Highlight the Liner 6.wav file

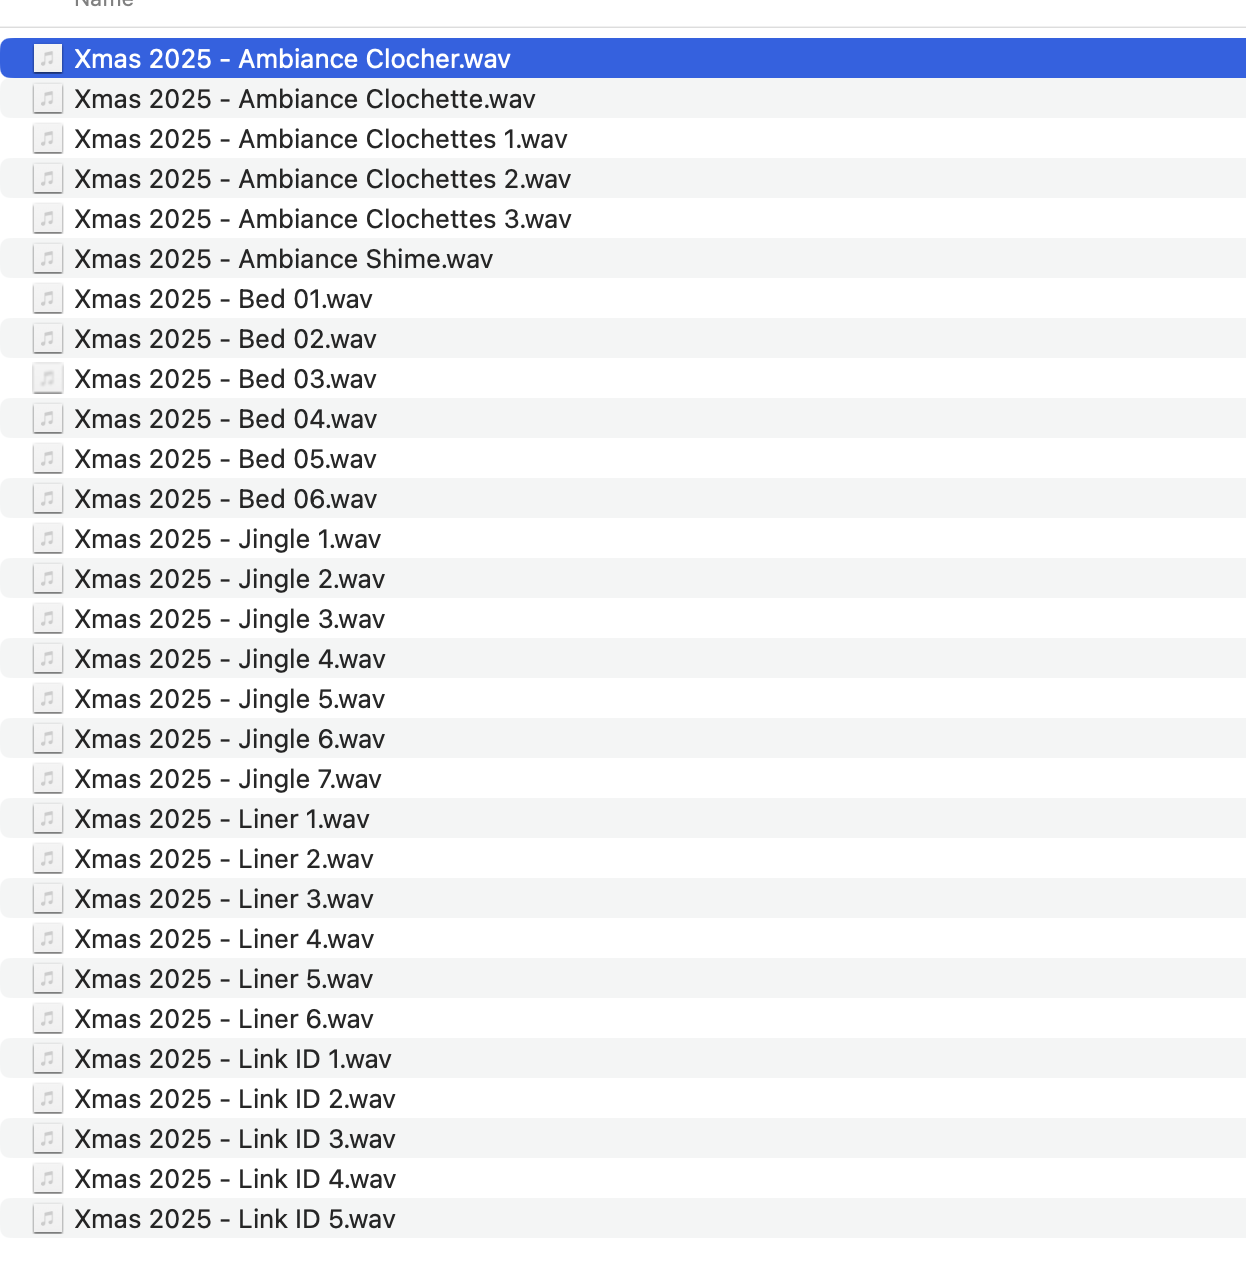(224, 1019)
